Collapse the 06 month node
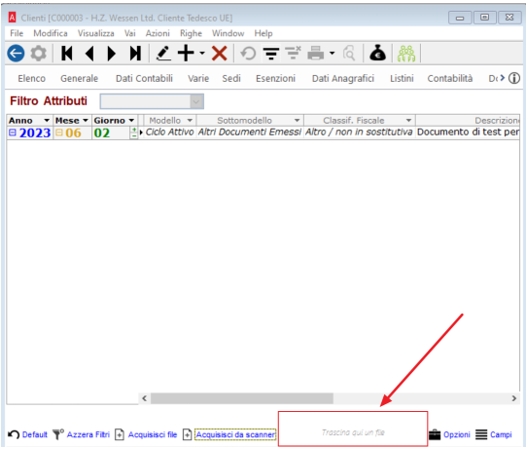 tap(59, 133)
